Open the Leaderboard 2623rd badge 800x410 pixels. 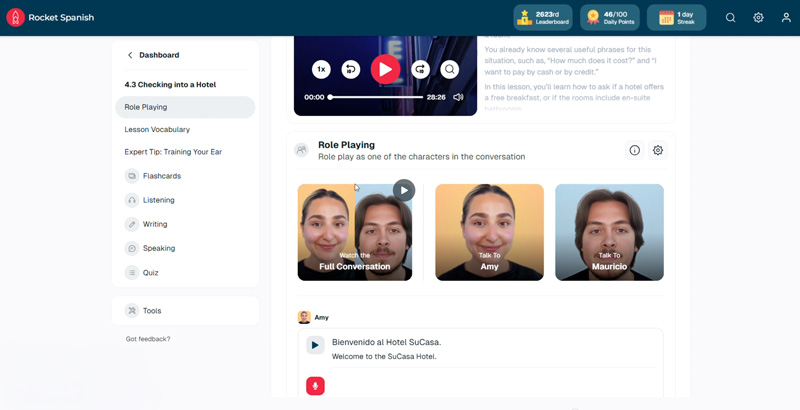tap(543, 18)
